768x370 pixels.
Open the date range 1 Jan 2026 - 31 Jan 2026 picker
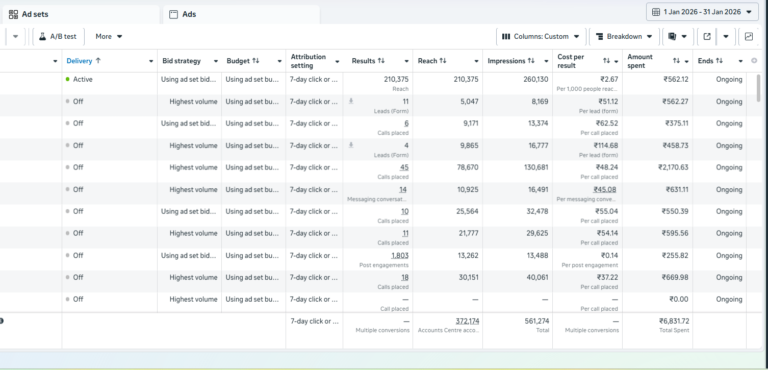703,12
